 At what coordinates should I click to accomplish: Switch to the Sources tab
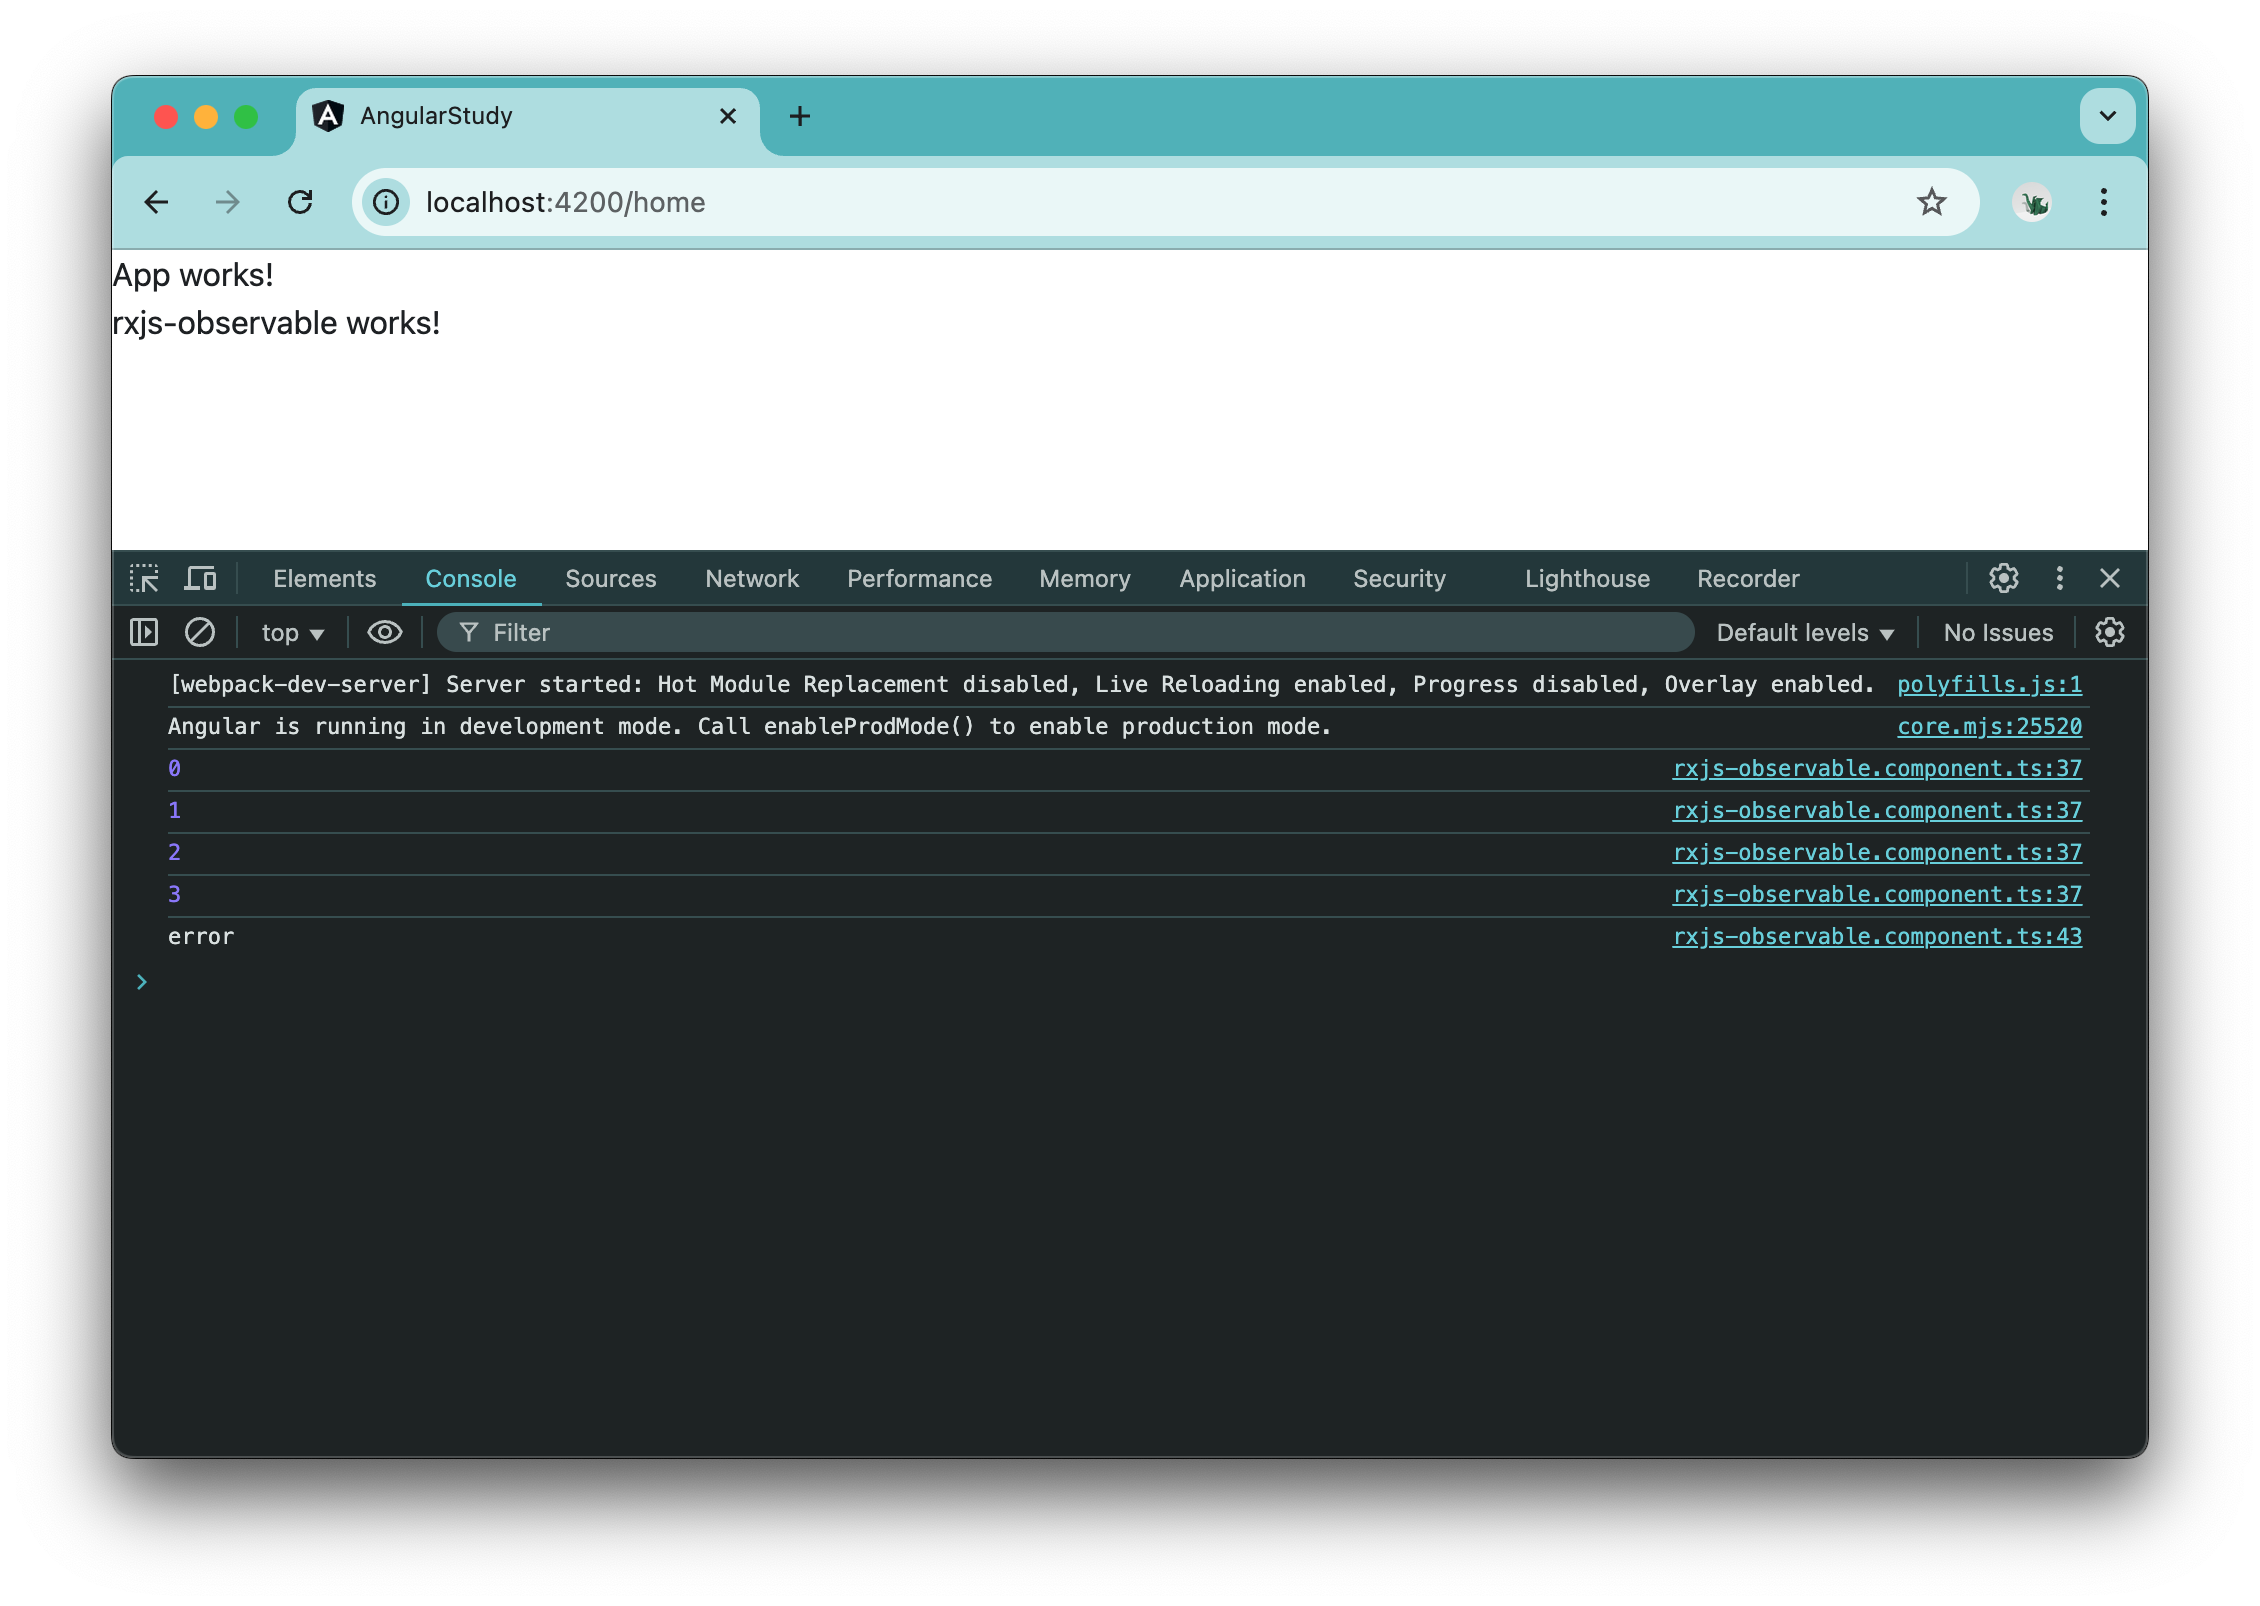(x=610, y=579)
